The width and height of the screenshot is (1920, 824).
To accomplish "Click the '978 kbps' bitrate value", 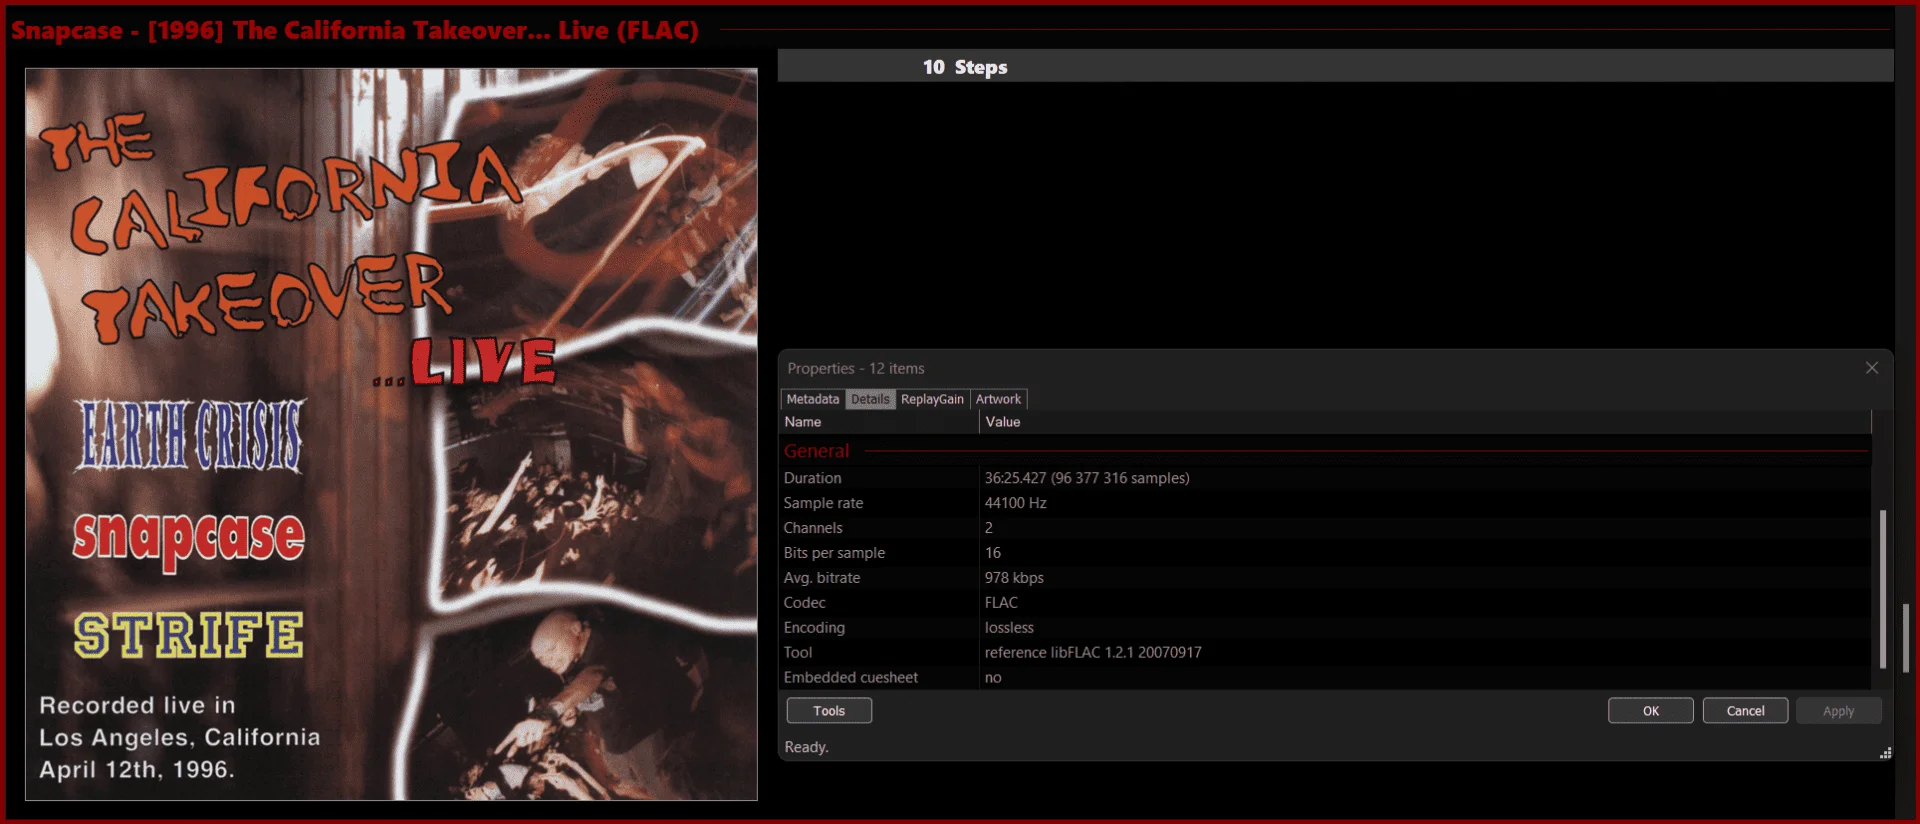I will point(1014,578).
